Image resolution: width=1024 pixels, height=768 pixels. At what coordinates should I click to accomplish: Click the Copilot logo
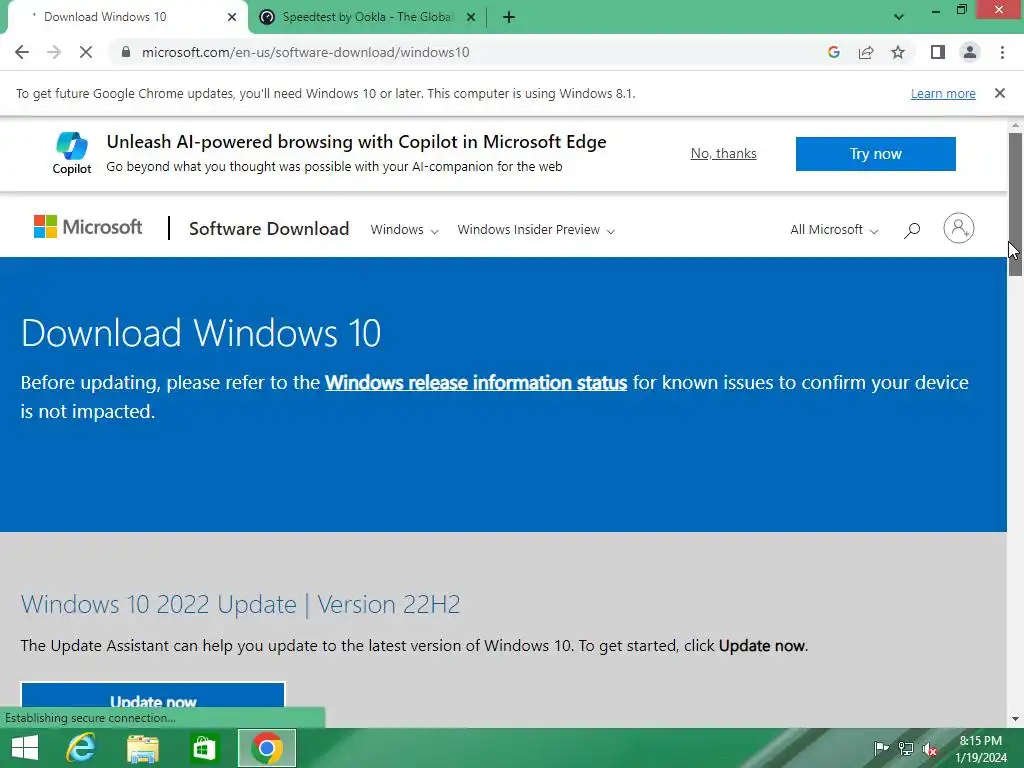pyautogui.click(x=72, y=153)
